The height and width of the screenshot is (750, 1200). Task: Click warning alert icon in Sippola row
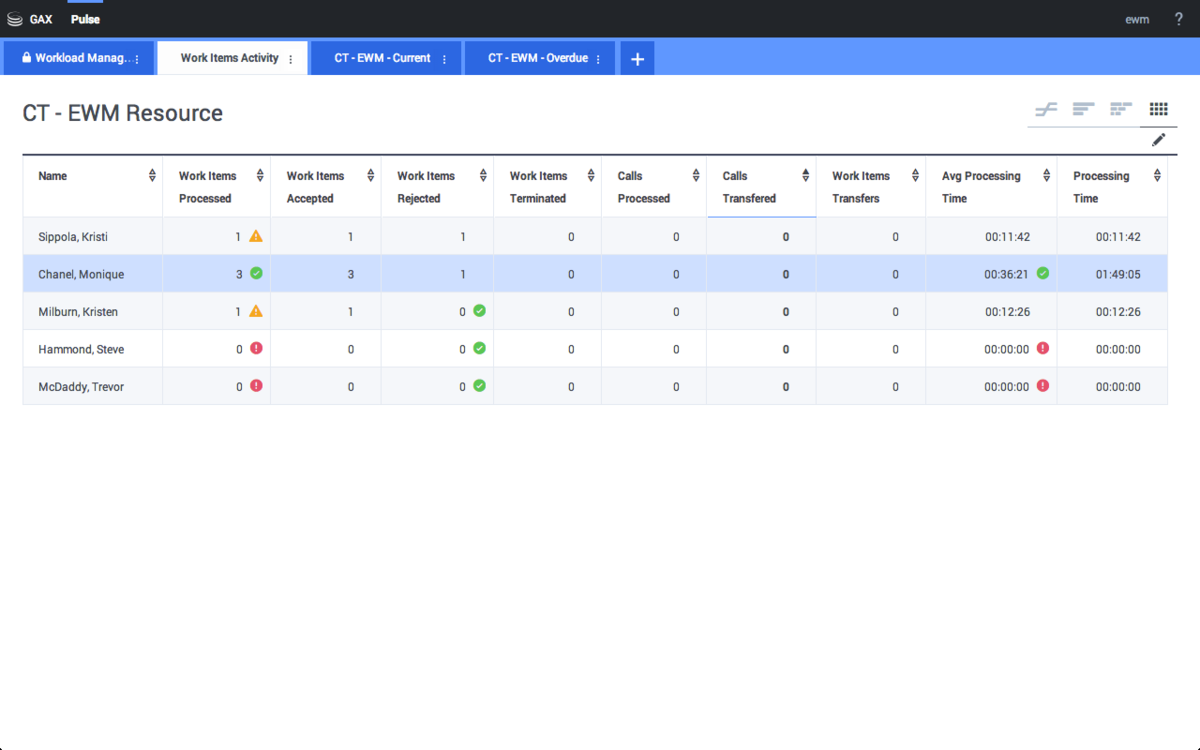(256, 236)
